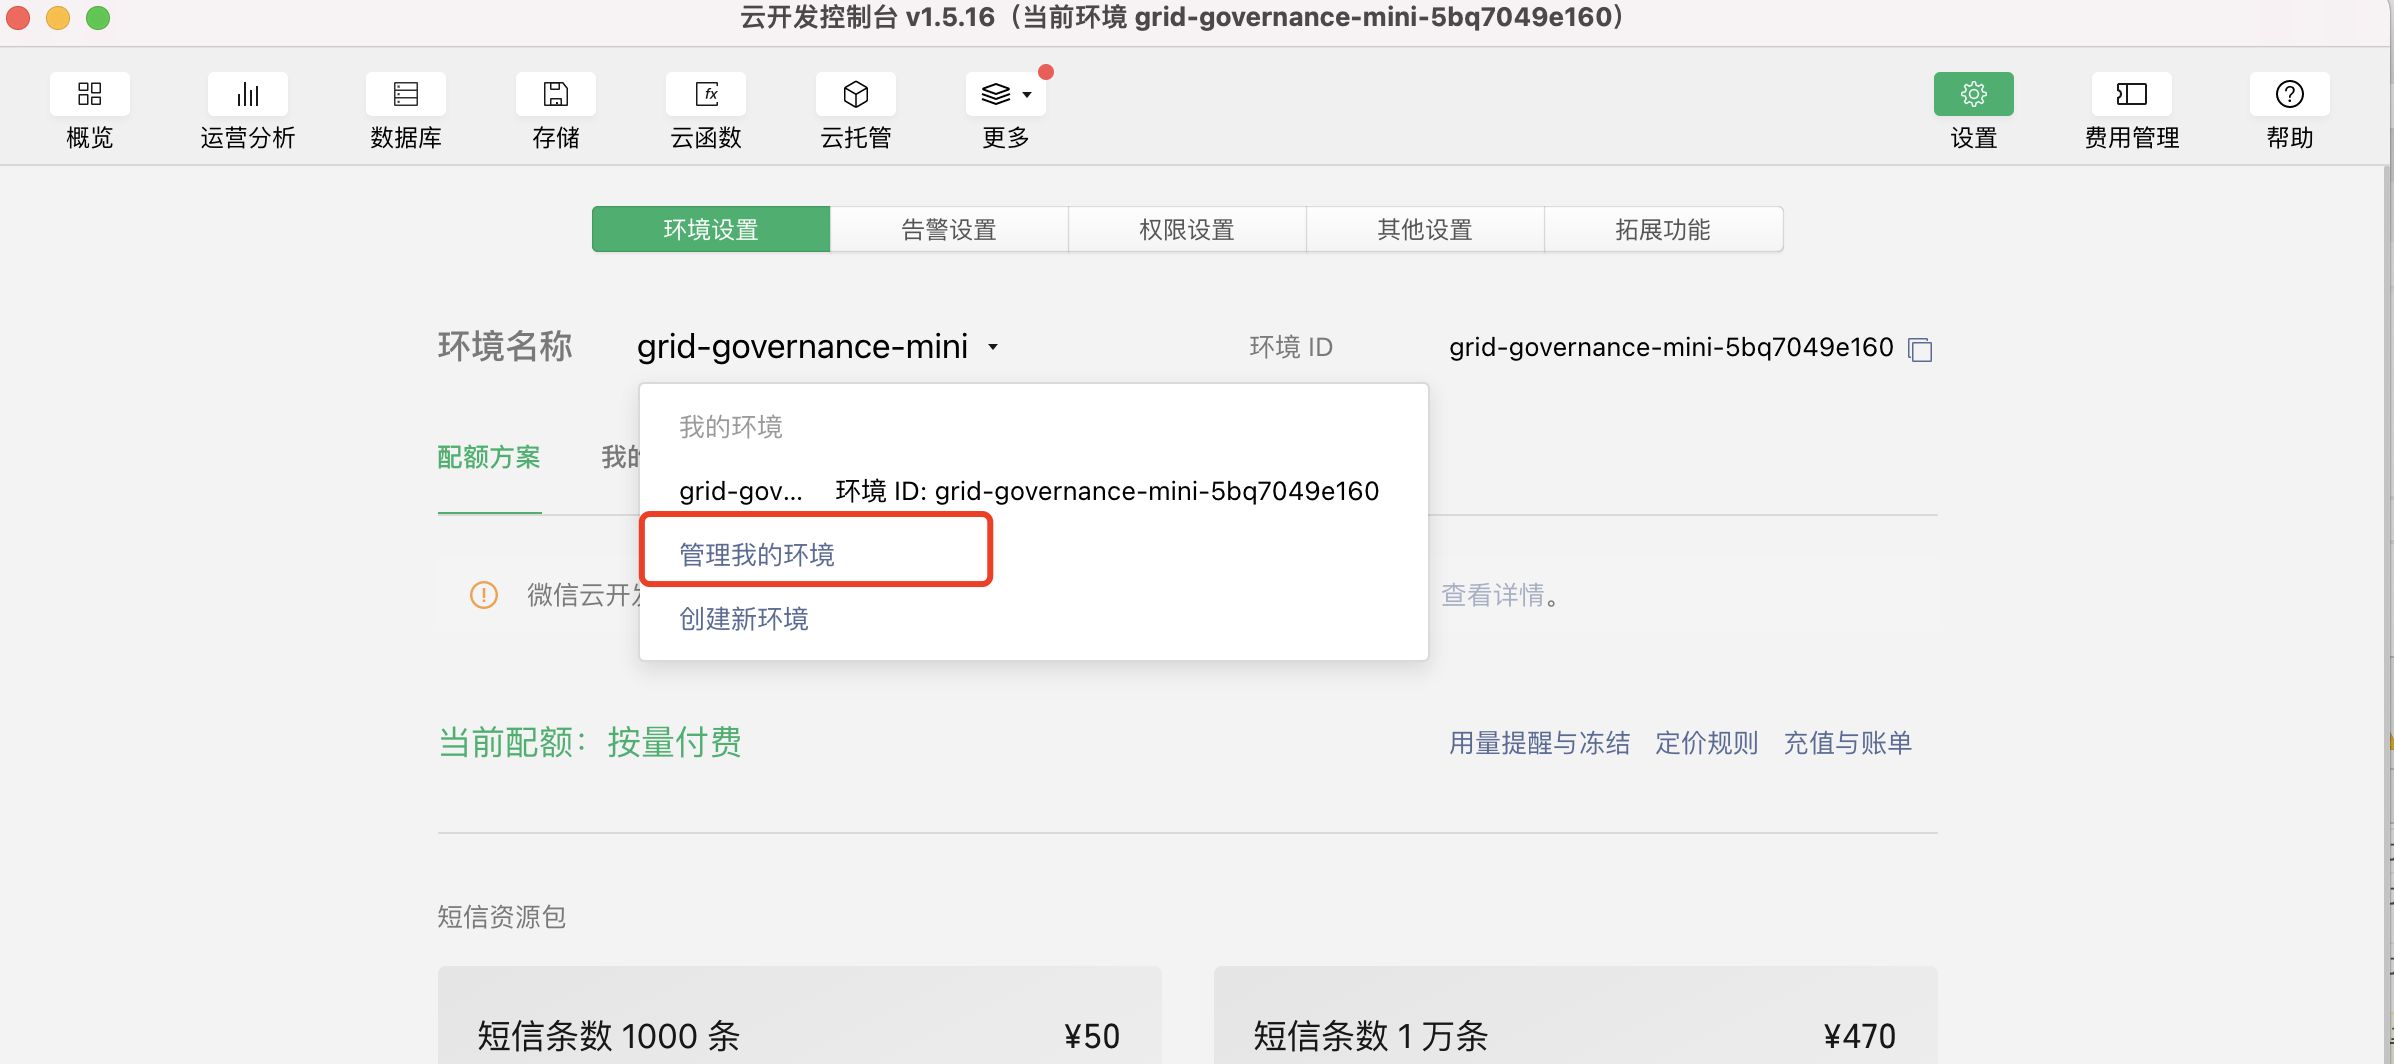
Task: Open the 云托管 cloud hosting icon
Action: pyautogui.click(x=856, y=94)
